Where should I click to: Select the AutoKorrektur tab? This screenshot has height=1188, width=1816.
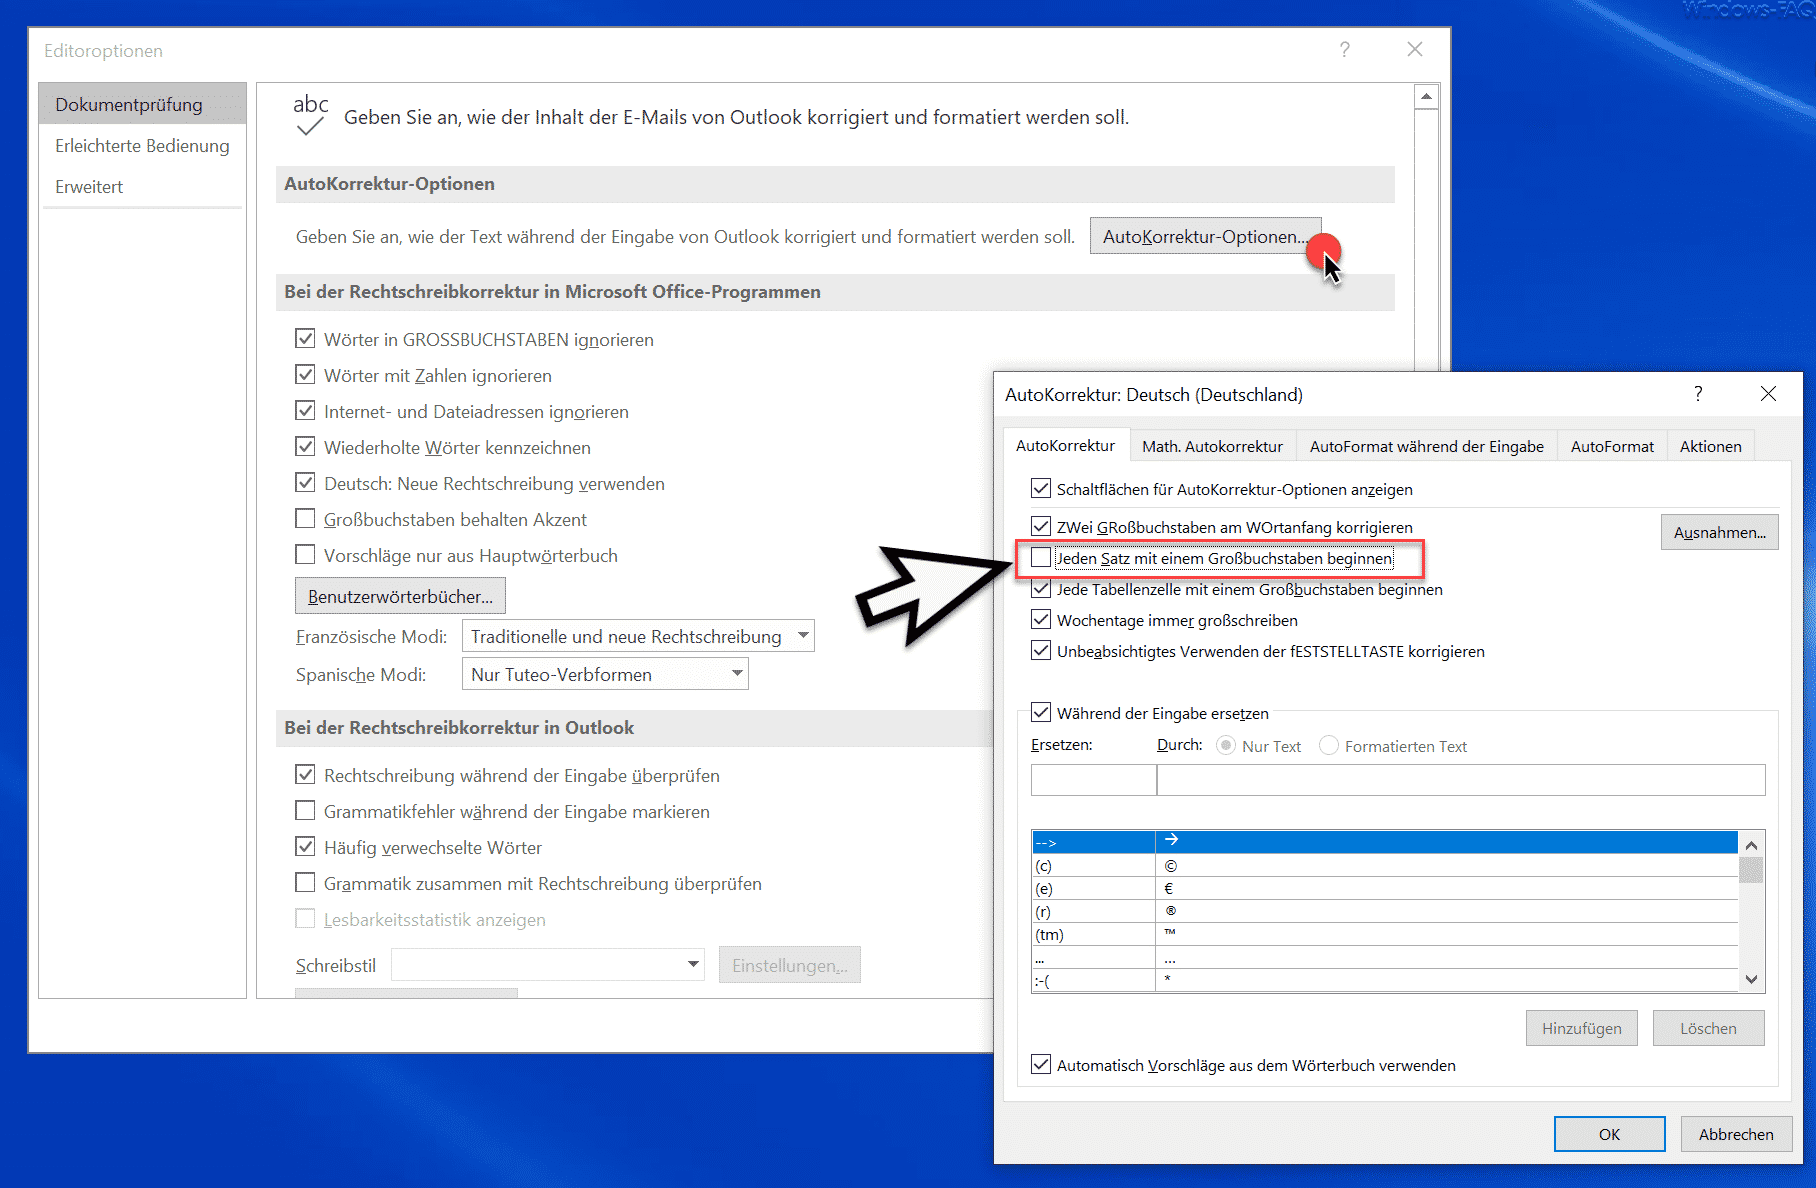(1065, 446)
